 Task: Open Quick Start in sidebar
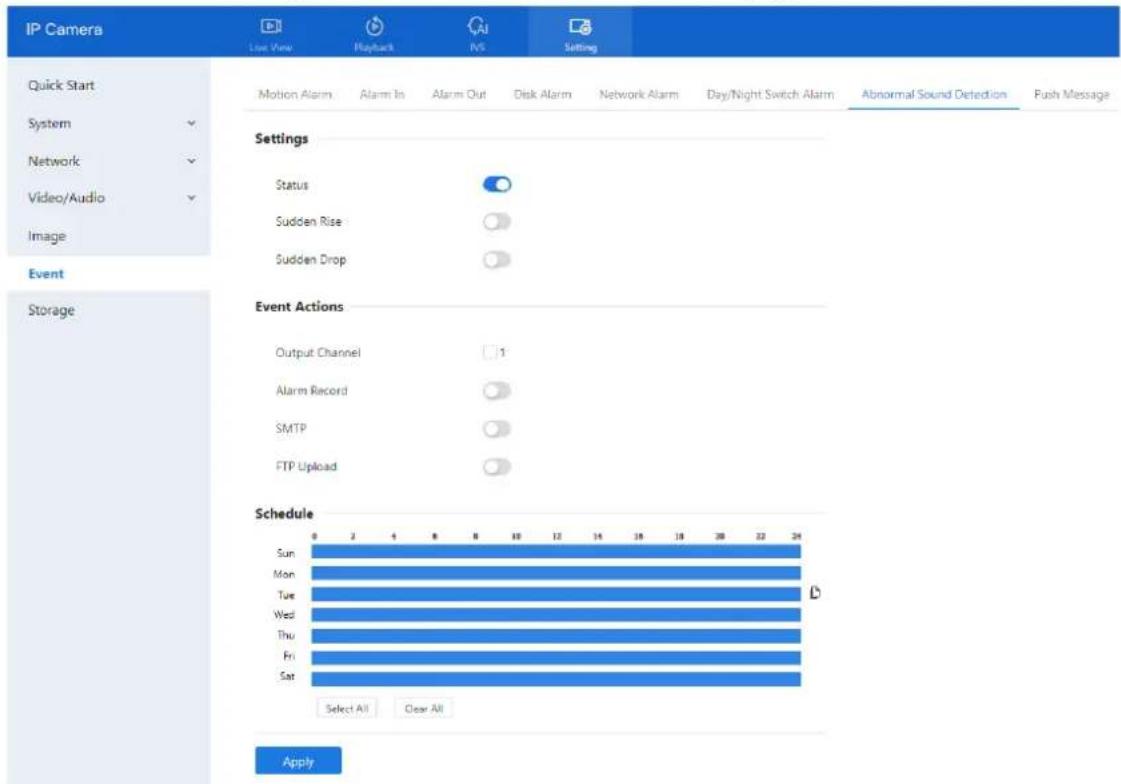[61, 85]
